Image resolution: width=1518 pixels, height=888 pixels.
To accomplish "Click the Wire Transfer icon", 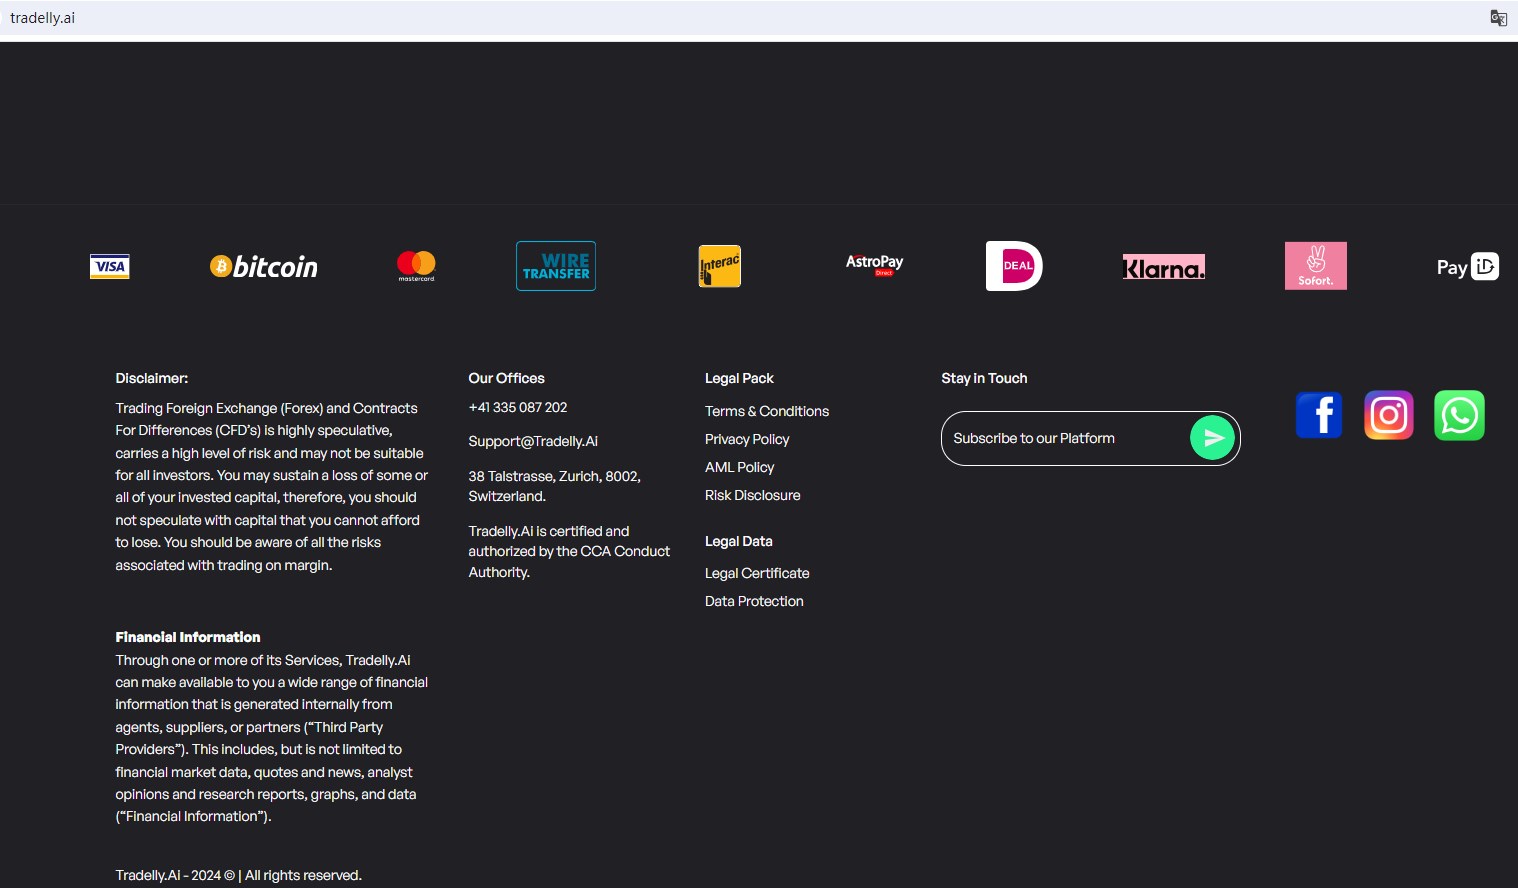I will click(556, 266).
